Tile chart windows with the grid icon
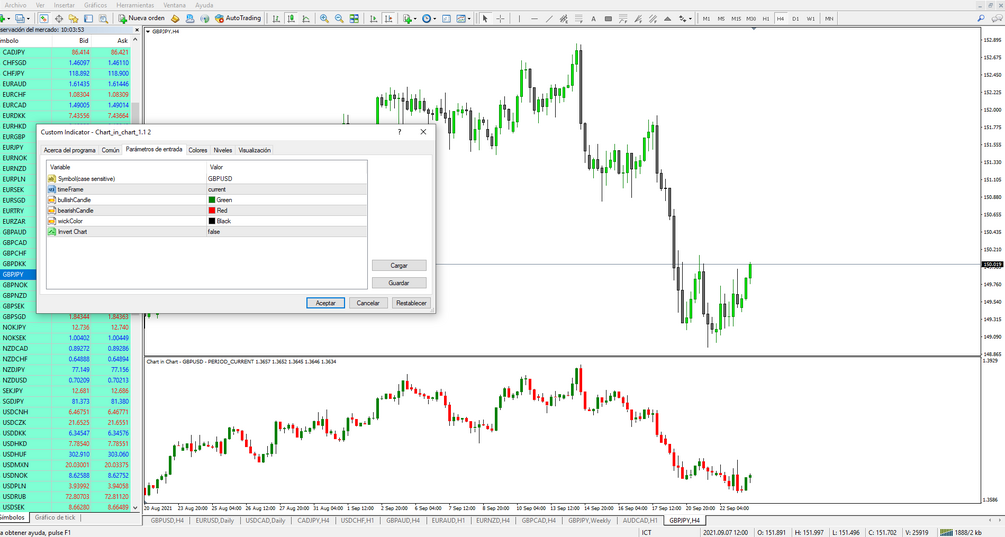1005x537 pixels. pos(354,19)
